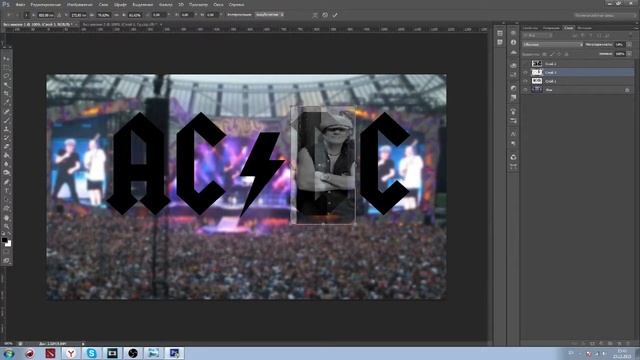Open the interpolation dropdown in options bar
640x360 pixels.
click(x=269, y=15)
